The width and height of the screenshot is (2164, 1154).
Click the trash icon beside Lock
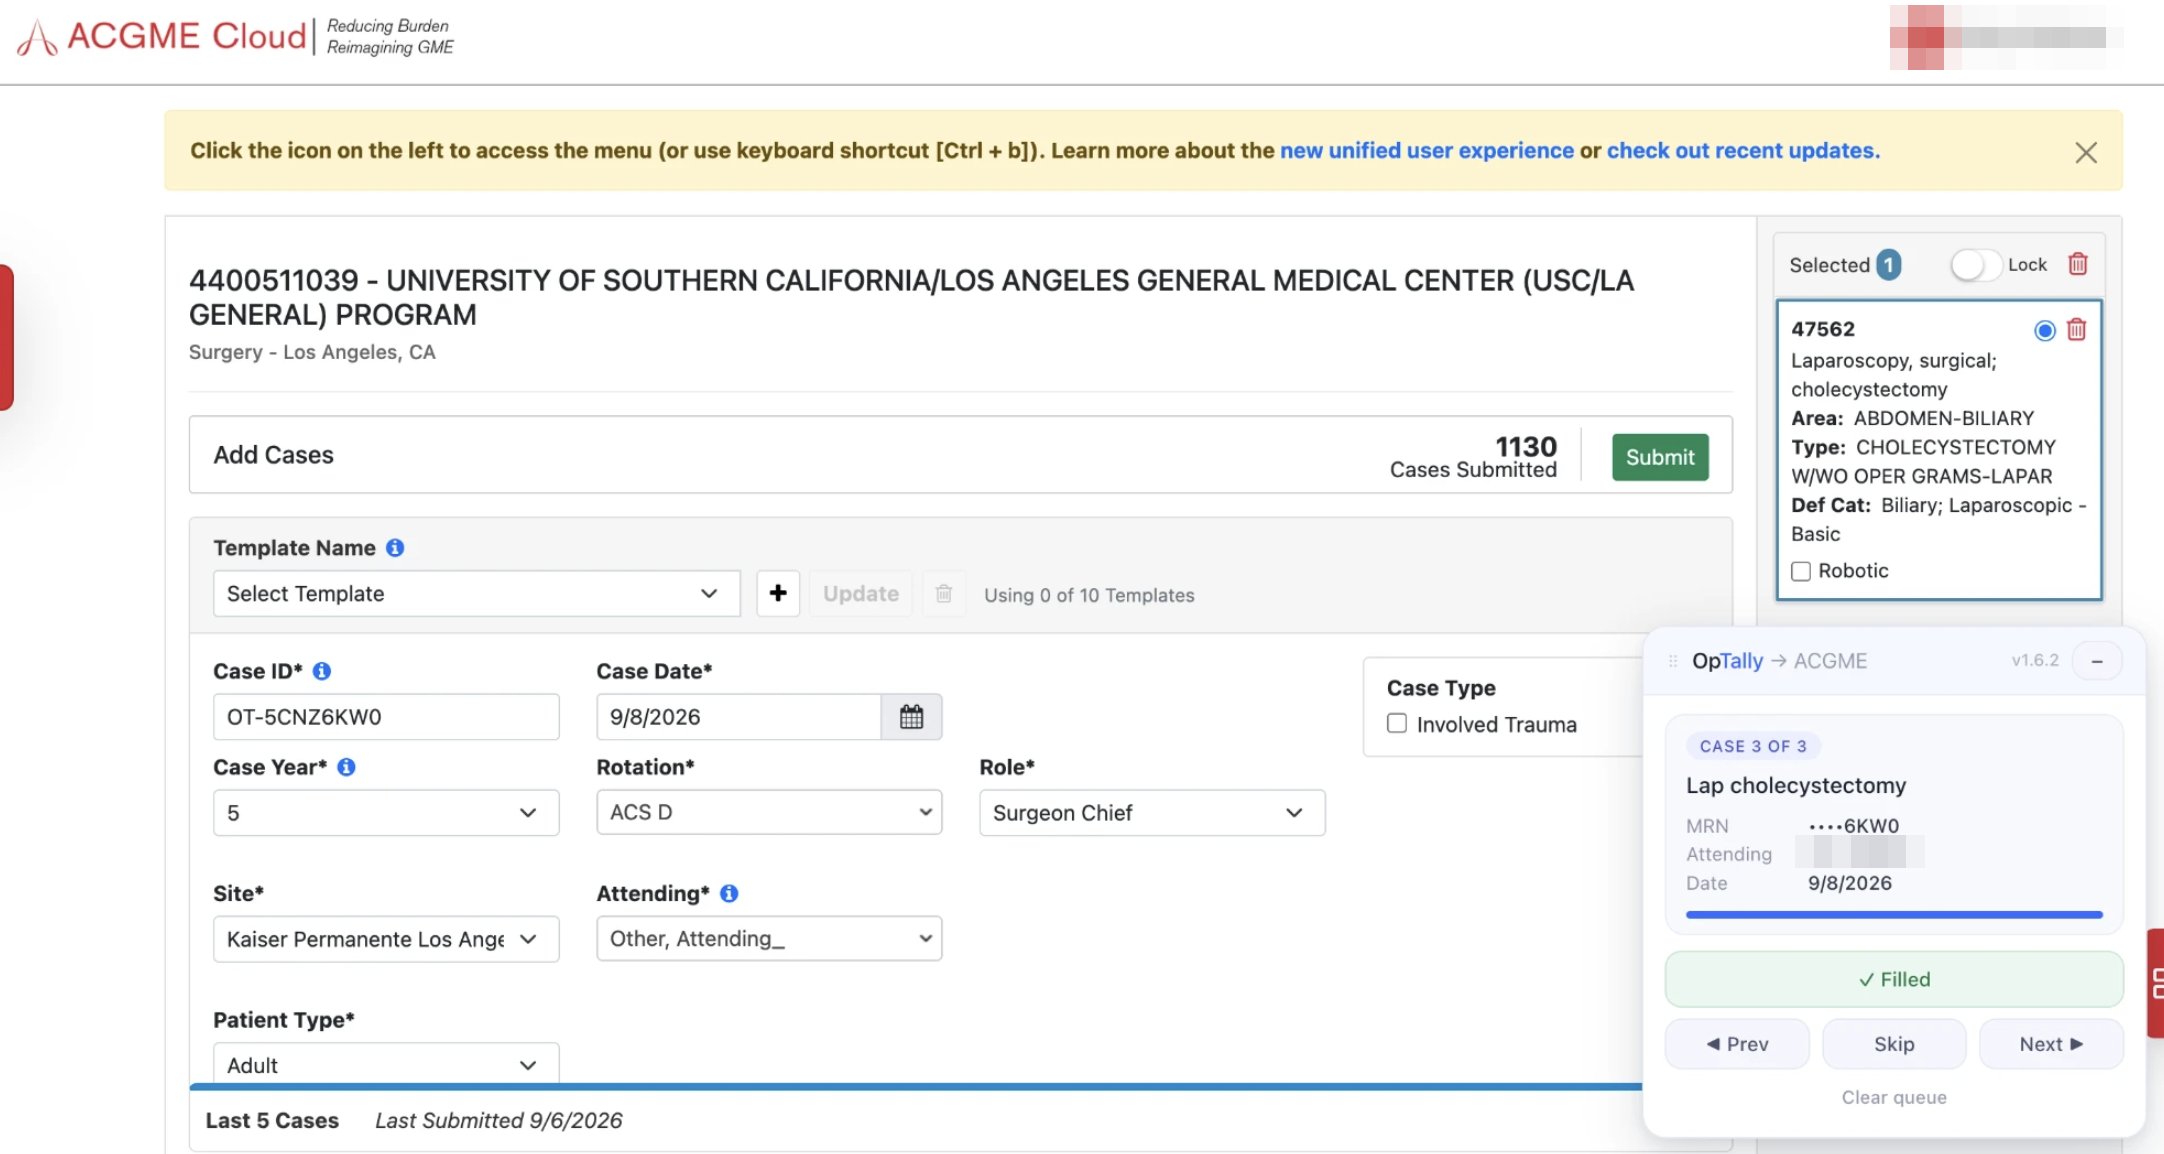2078,264
